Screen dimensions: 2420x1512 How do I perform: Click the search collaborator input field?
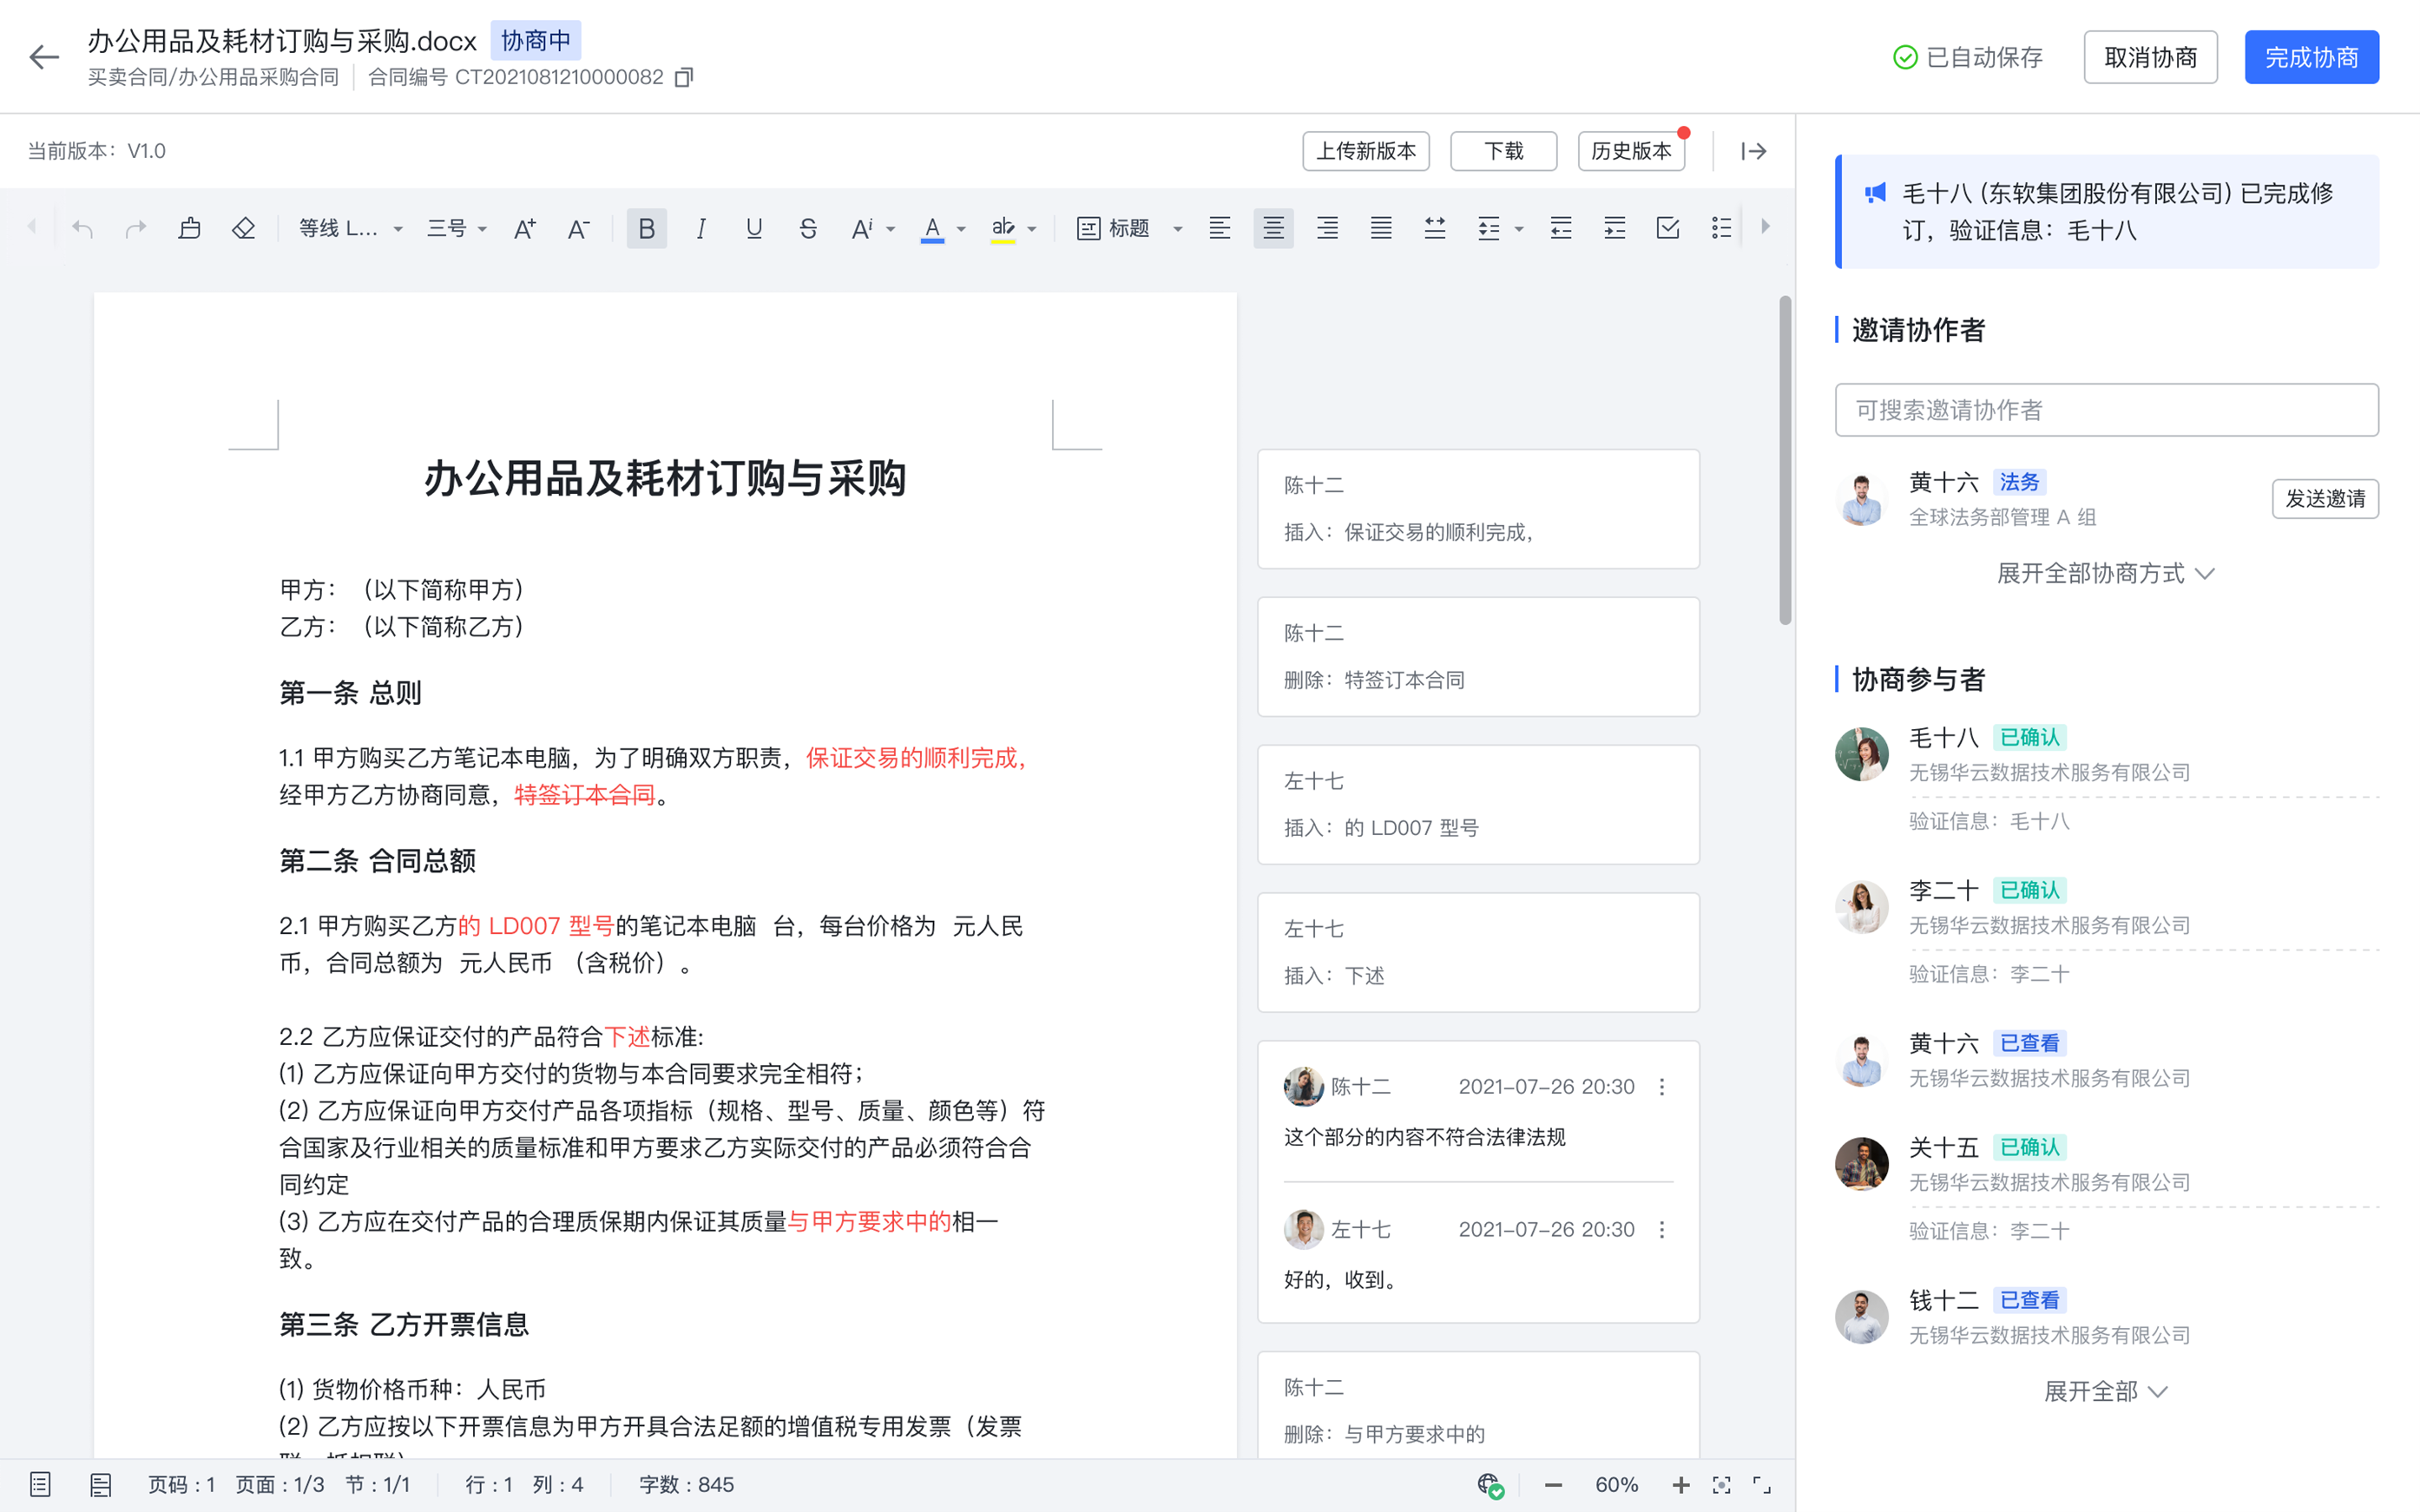click(2106, 410)
